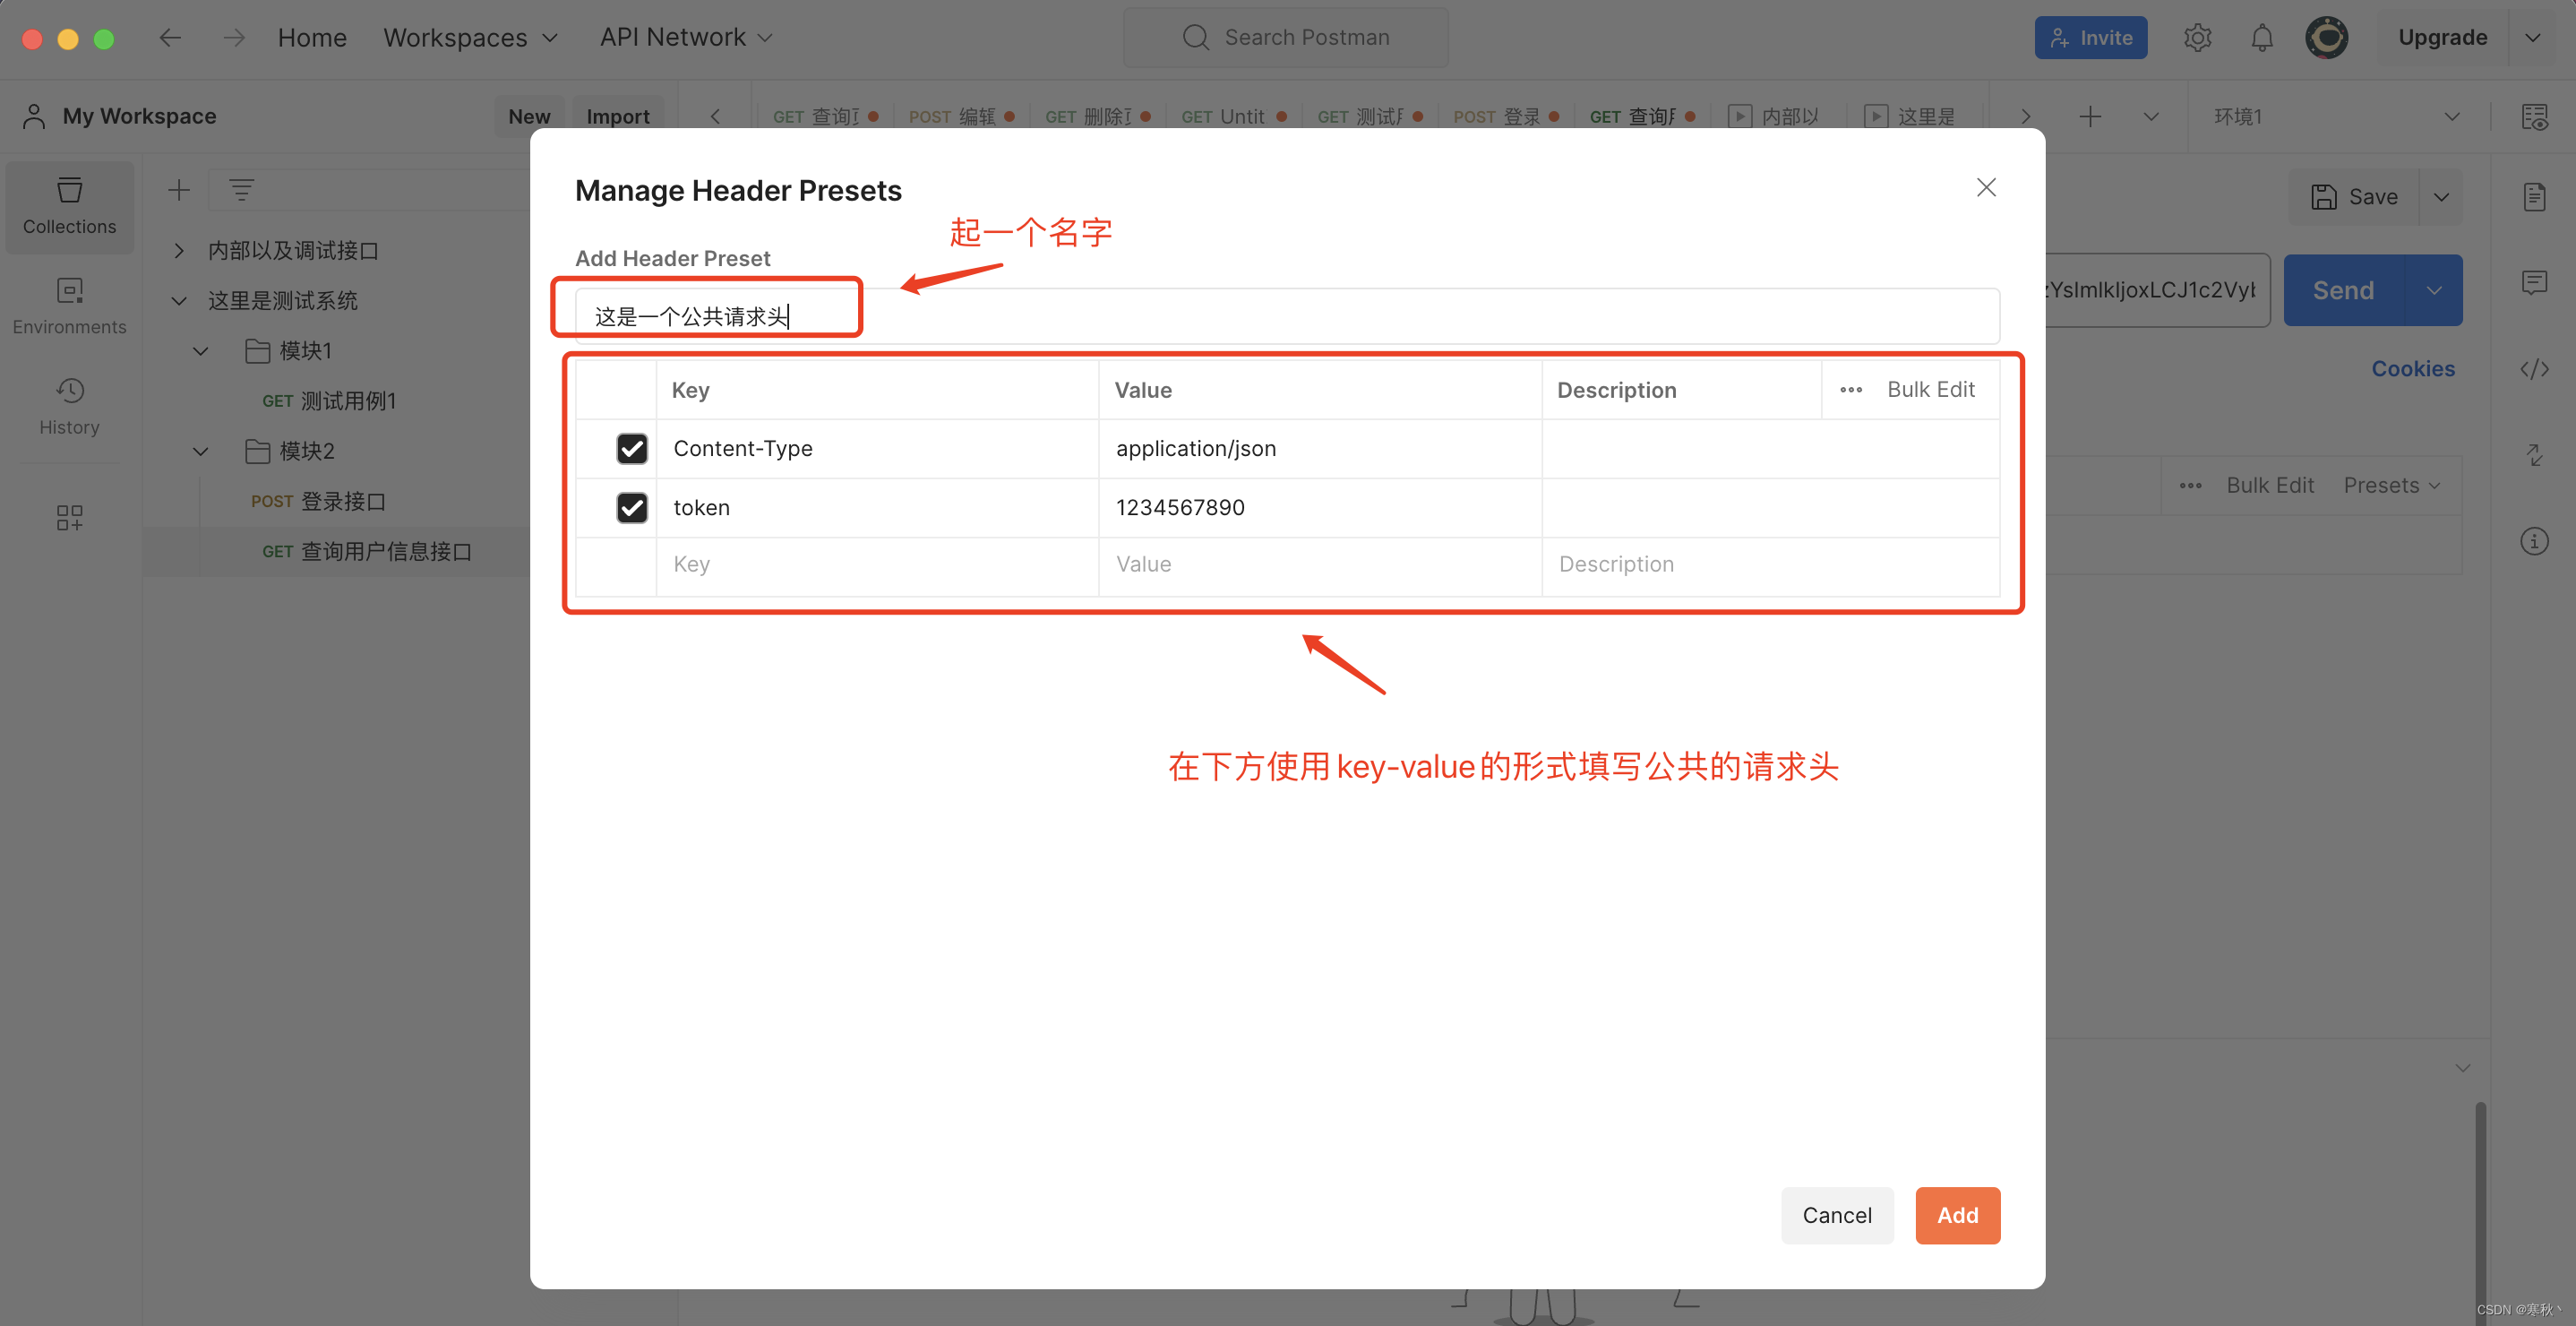
Task: Open the Cookies link
Action: click(x=2413, y=368)
